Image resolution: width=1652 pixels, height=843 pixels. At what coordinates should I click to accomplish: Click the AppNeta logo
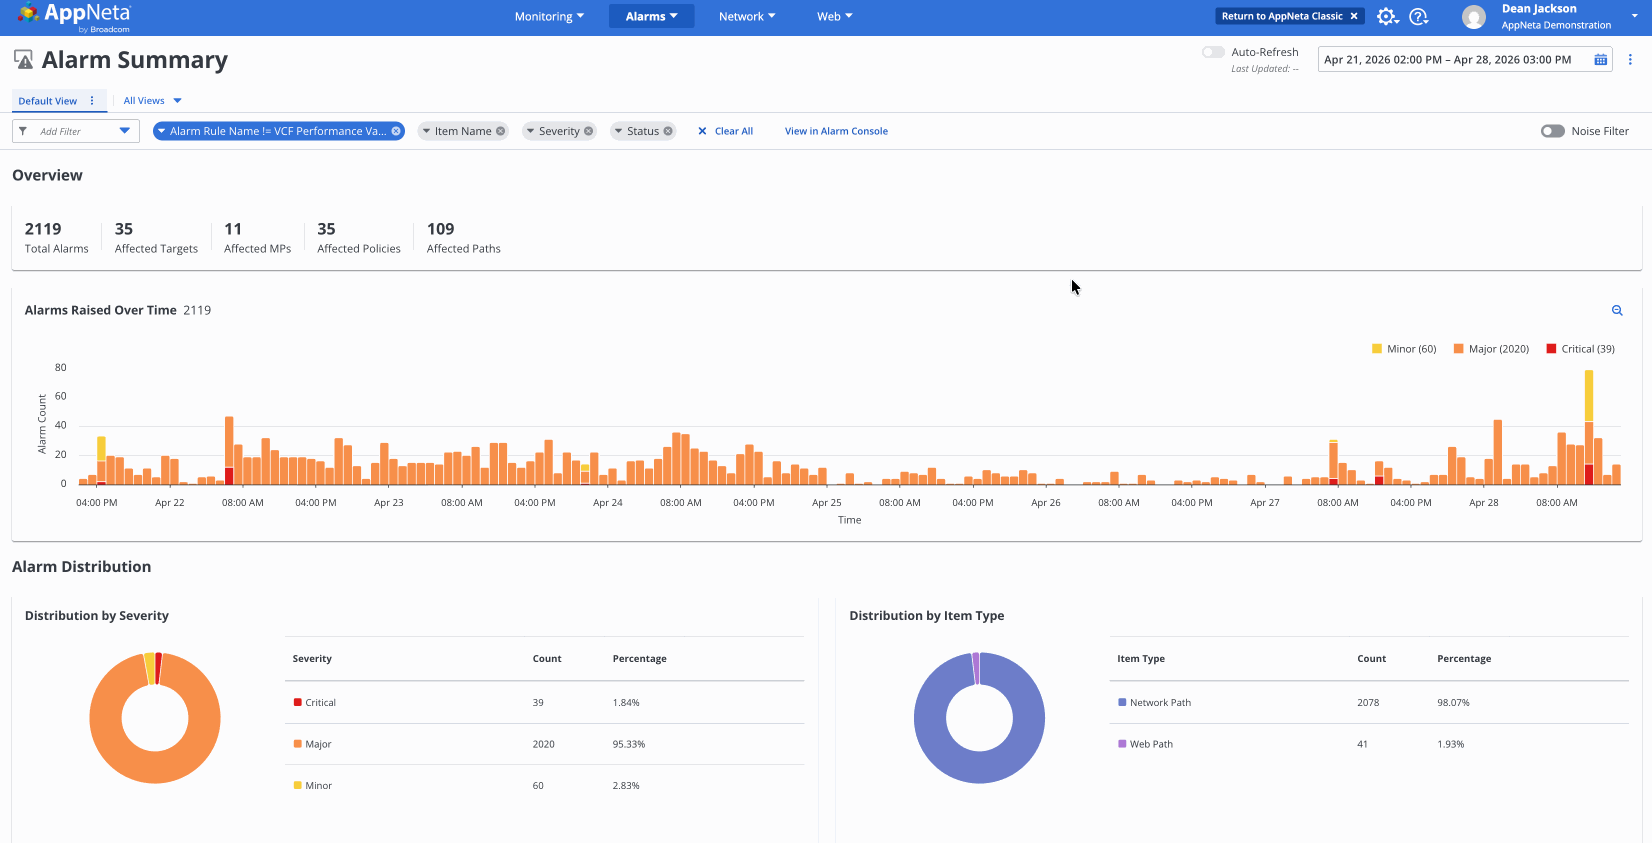pos(74,16)
